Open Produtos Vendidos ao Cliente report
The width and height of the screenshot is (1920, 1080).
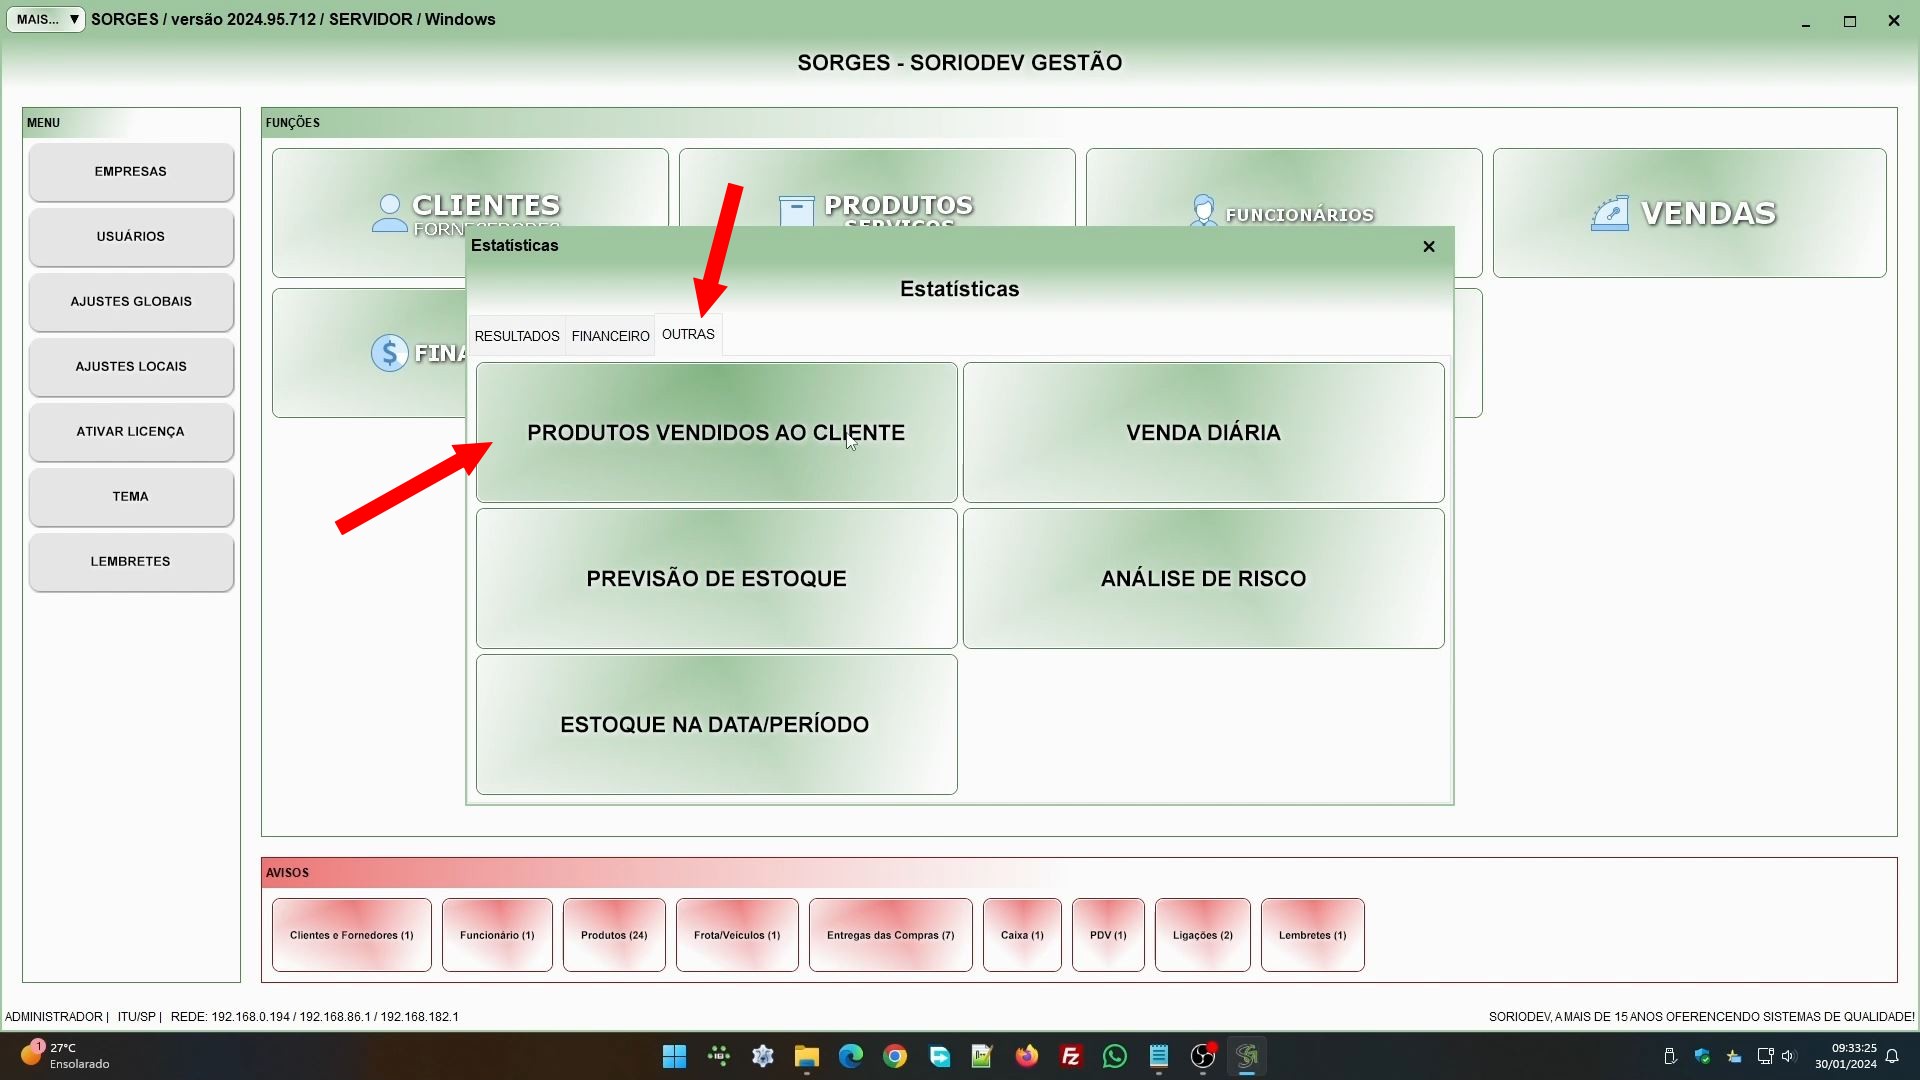click(x=716, y=432)
